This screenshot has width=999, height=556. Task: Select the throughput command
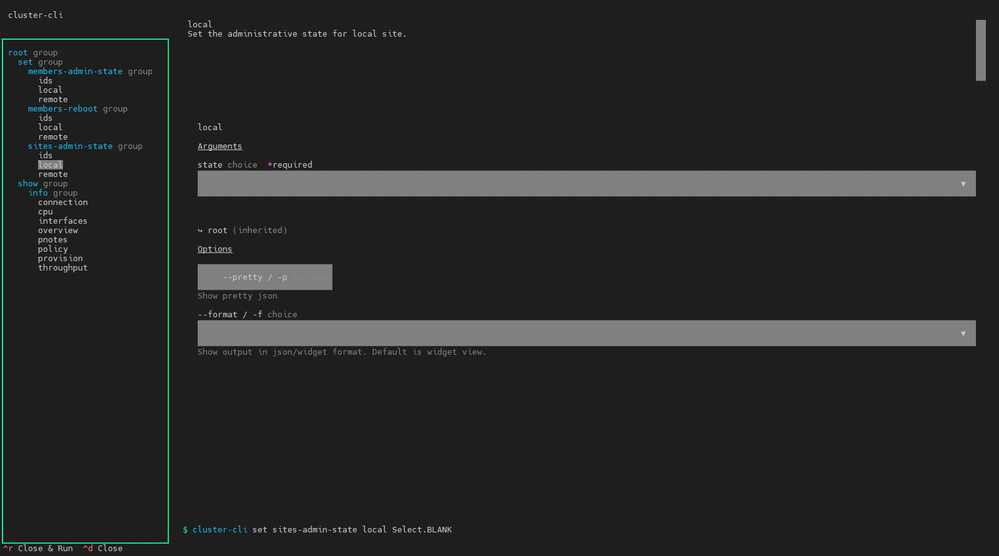point(62,268)
